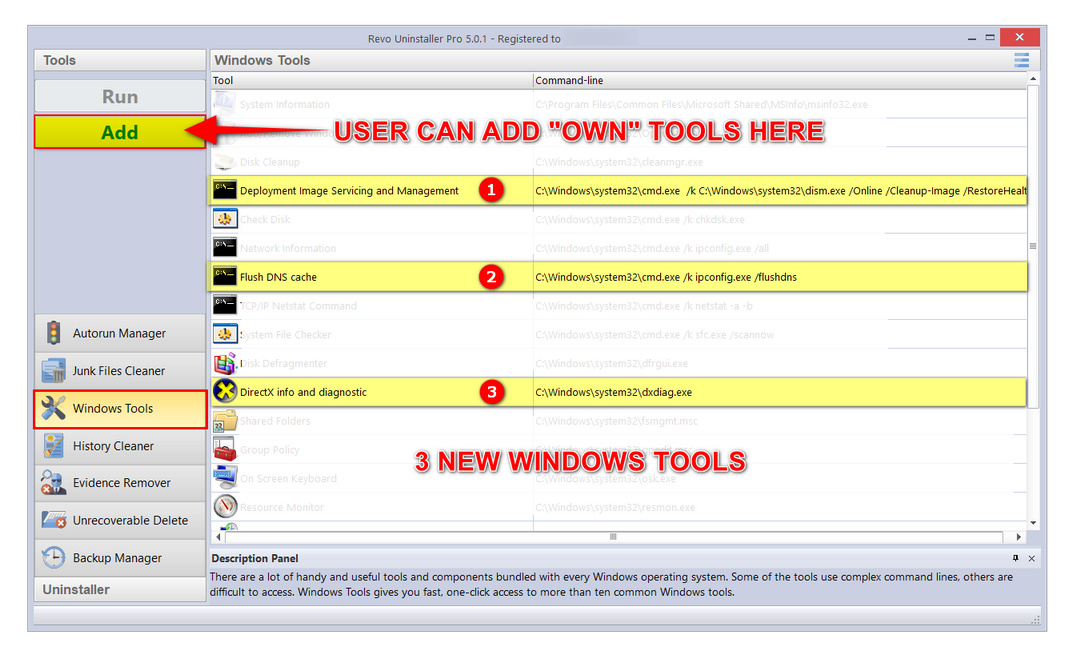Select the TCP/IP Netstat Command row
Image resolution: width=1073 pixels, height=655 pixels.
point(617,305)
